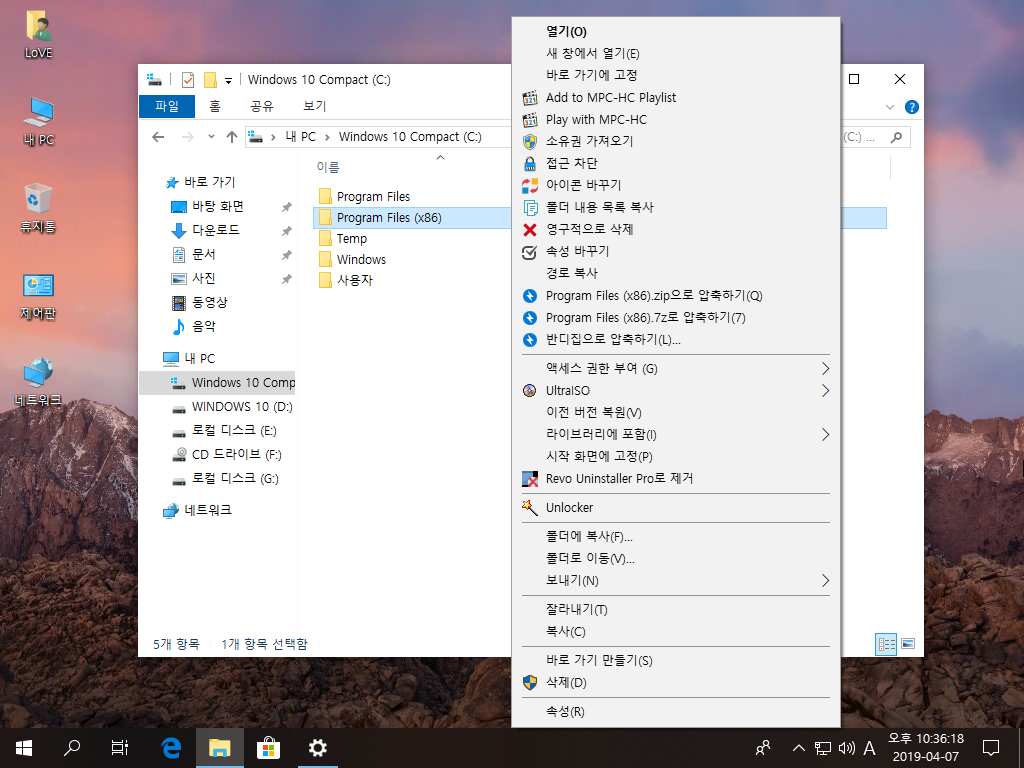Click 폴더 내용 목록 복사 entry
Image resolution: width=1024 pixels, height=768 pixels.
tap(676, 207)
